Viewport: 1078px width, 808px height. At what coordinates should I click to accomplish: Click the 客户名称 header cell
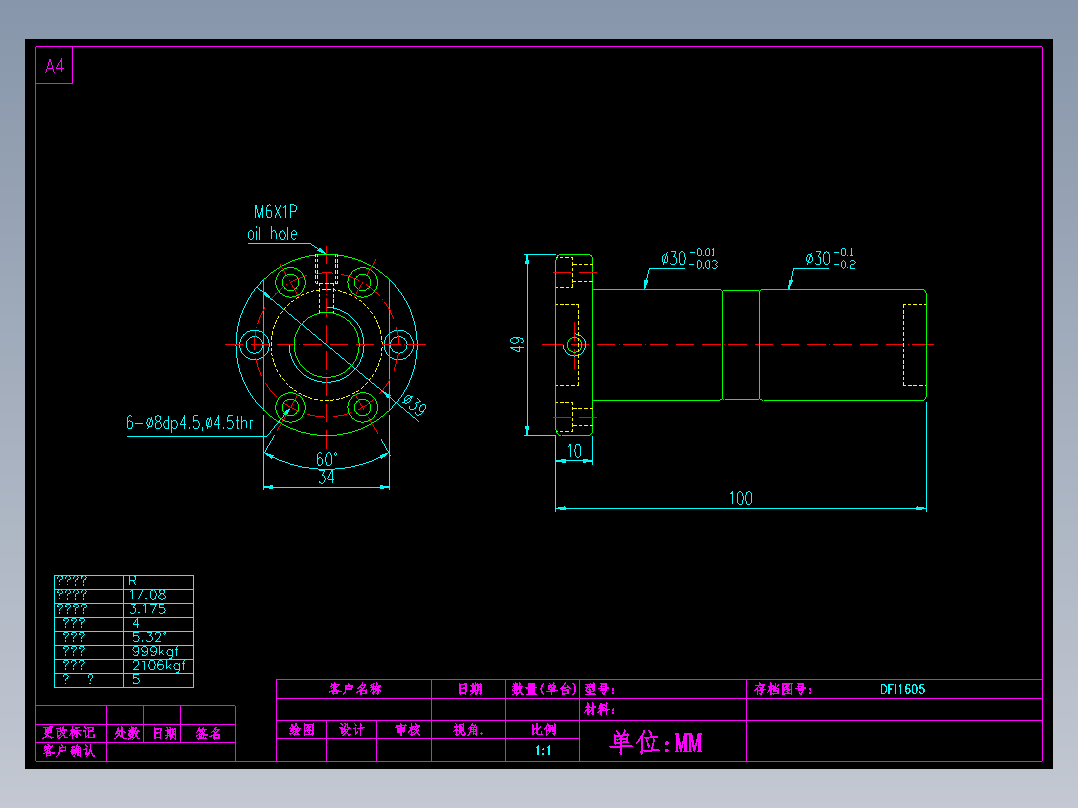point(355,689)
